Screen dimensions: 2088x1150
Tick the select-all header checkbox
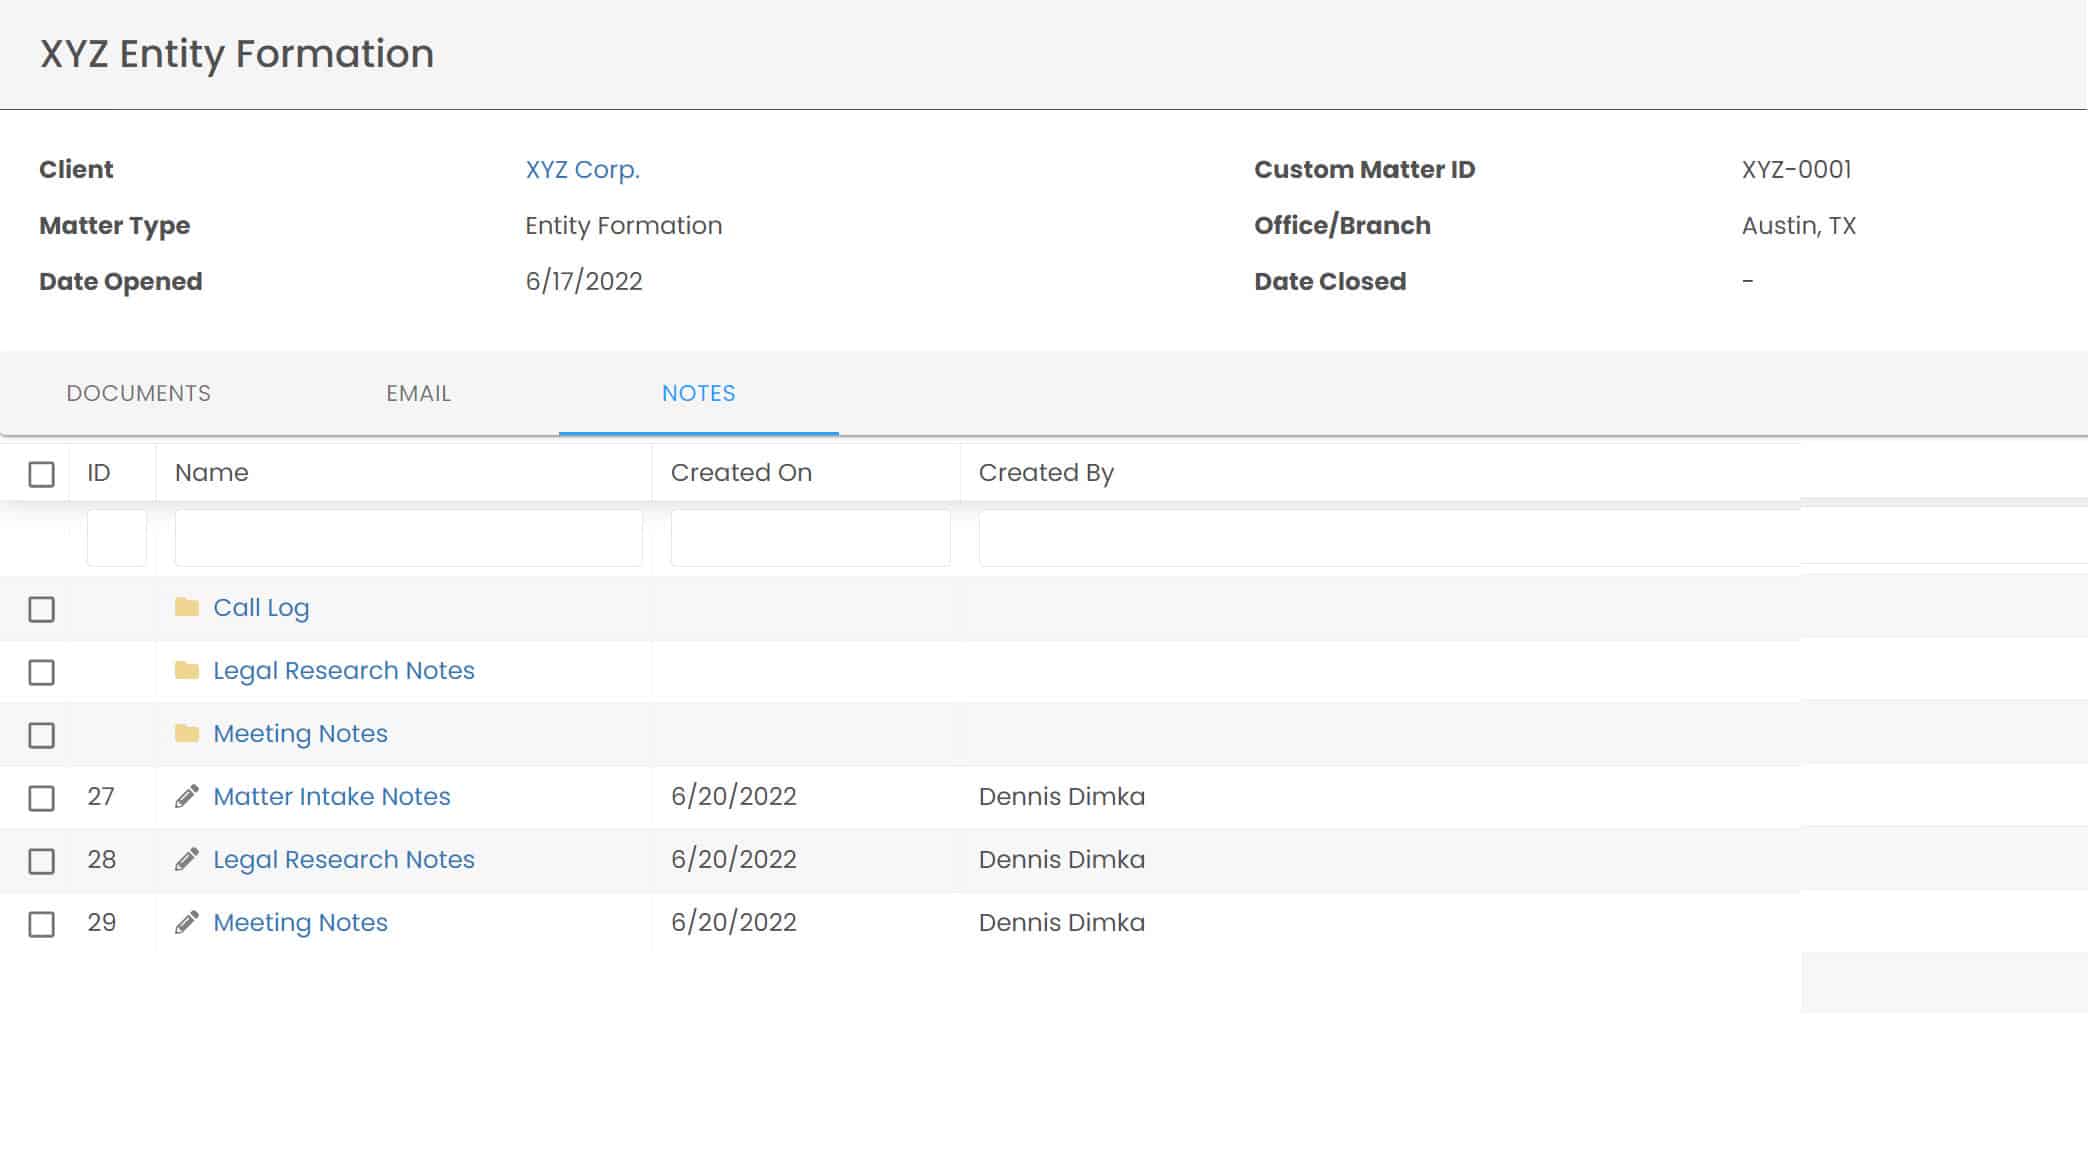41,474
